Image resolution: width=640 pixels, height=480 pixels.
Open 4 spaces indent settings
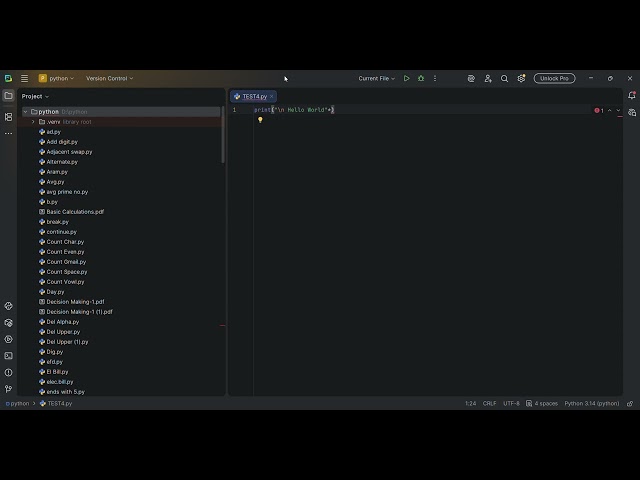542,403
